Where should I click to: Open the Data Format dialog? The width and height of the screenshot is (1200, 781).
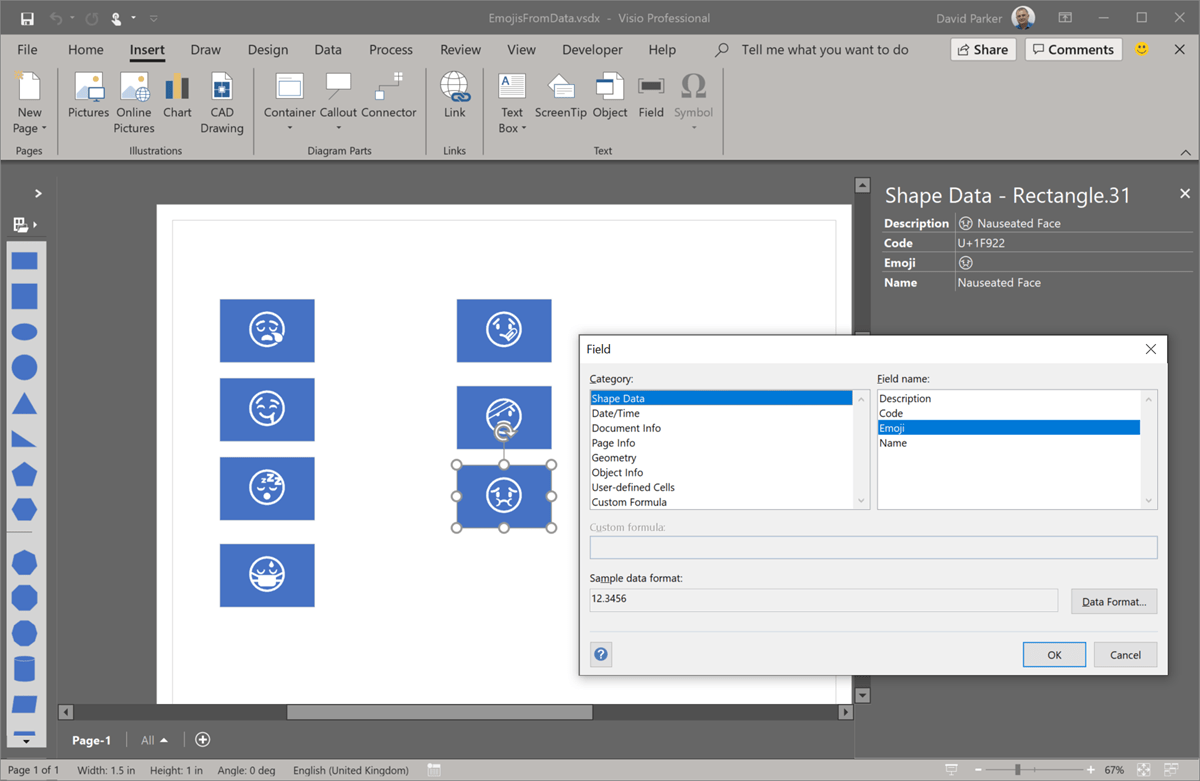(x=1113, y=601)
